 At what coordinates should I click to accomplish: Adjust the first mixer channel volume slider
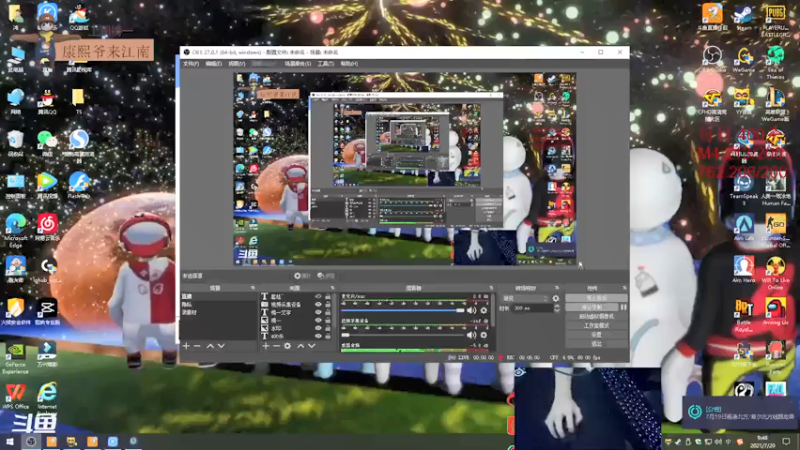coord(403,310)
